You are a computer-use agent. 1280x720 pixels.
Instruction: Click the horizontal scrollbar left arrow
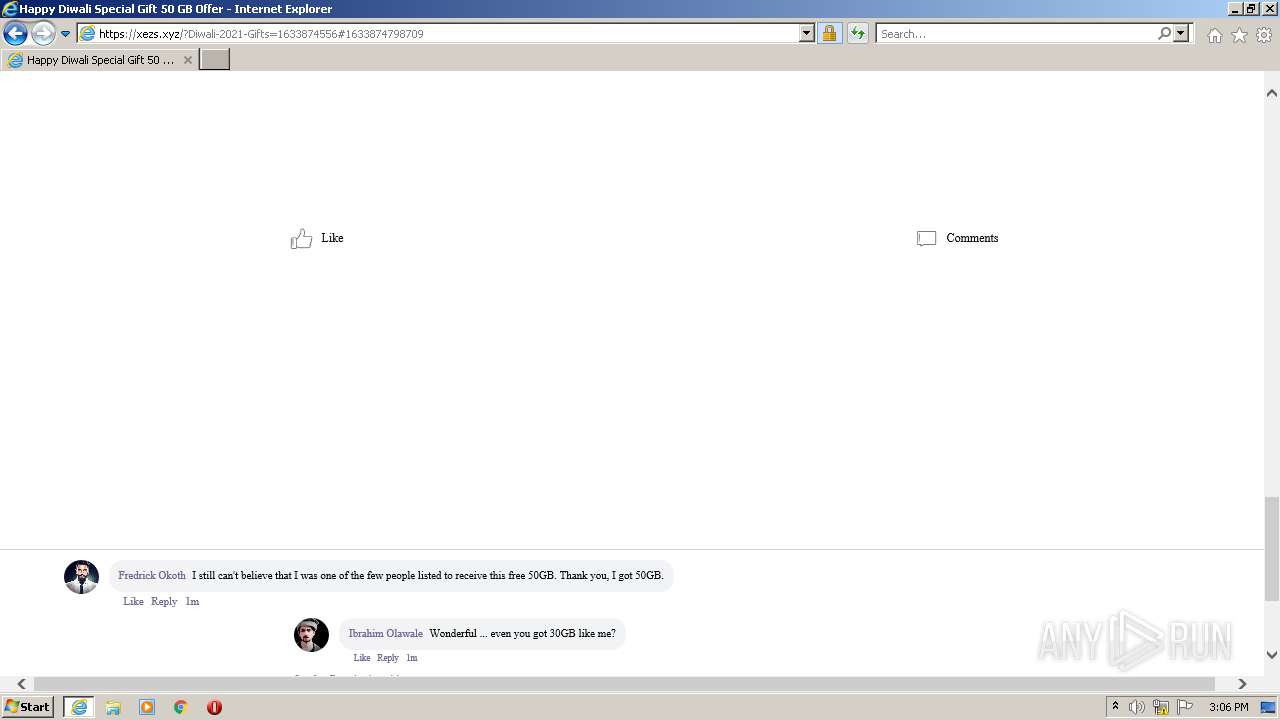21,684
